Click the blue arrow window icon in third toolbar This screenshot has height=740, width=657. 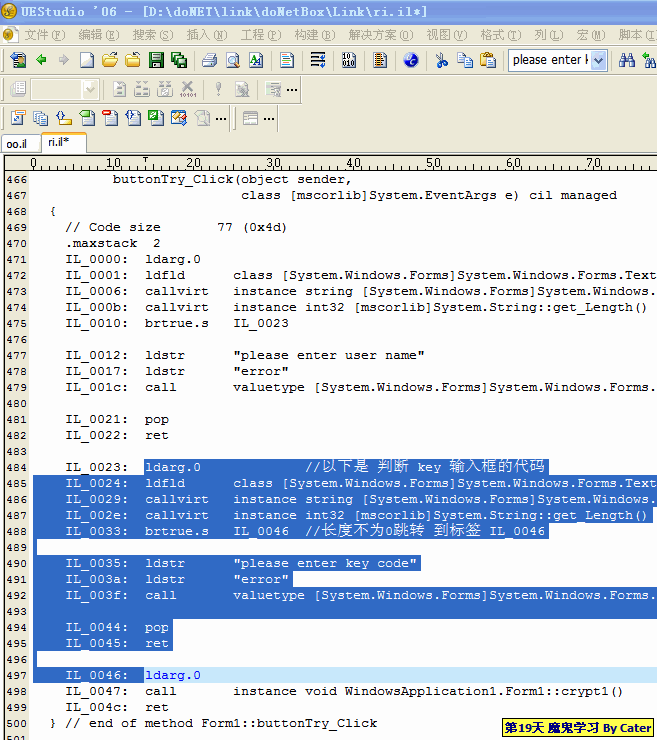tap(18, 118)
